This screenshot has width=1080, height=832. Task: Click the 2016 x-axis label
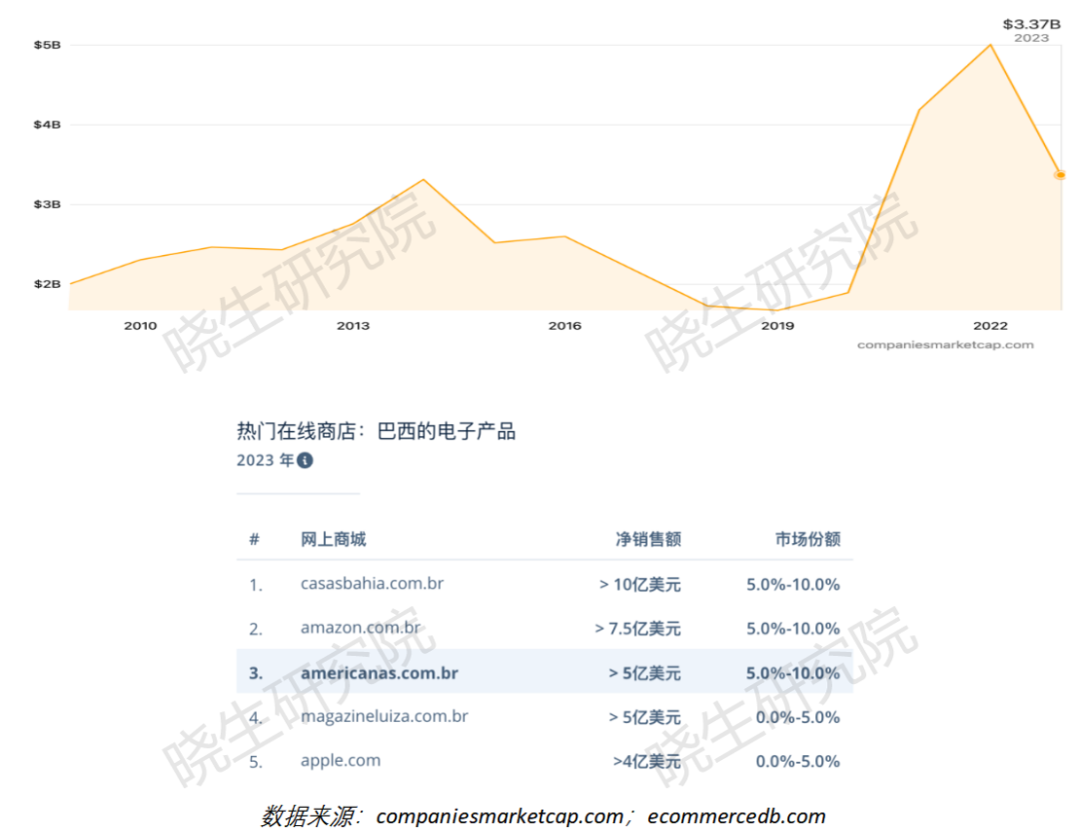pyautogui.click(x=565, y=326)
